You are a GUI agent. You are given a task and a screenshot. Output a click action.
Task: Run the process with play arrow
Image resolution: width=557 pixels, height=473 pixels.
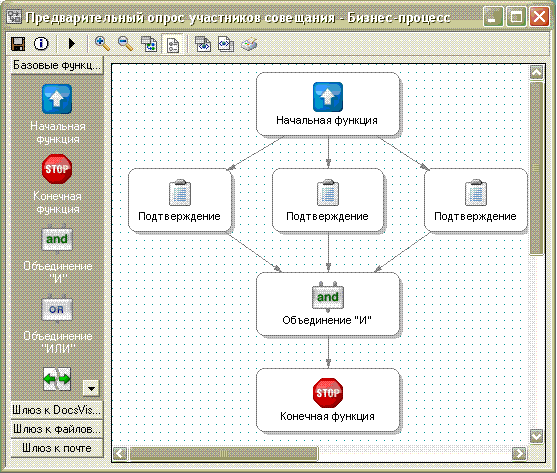coord(71,44)
